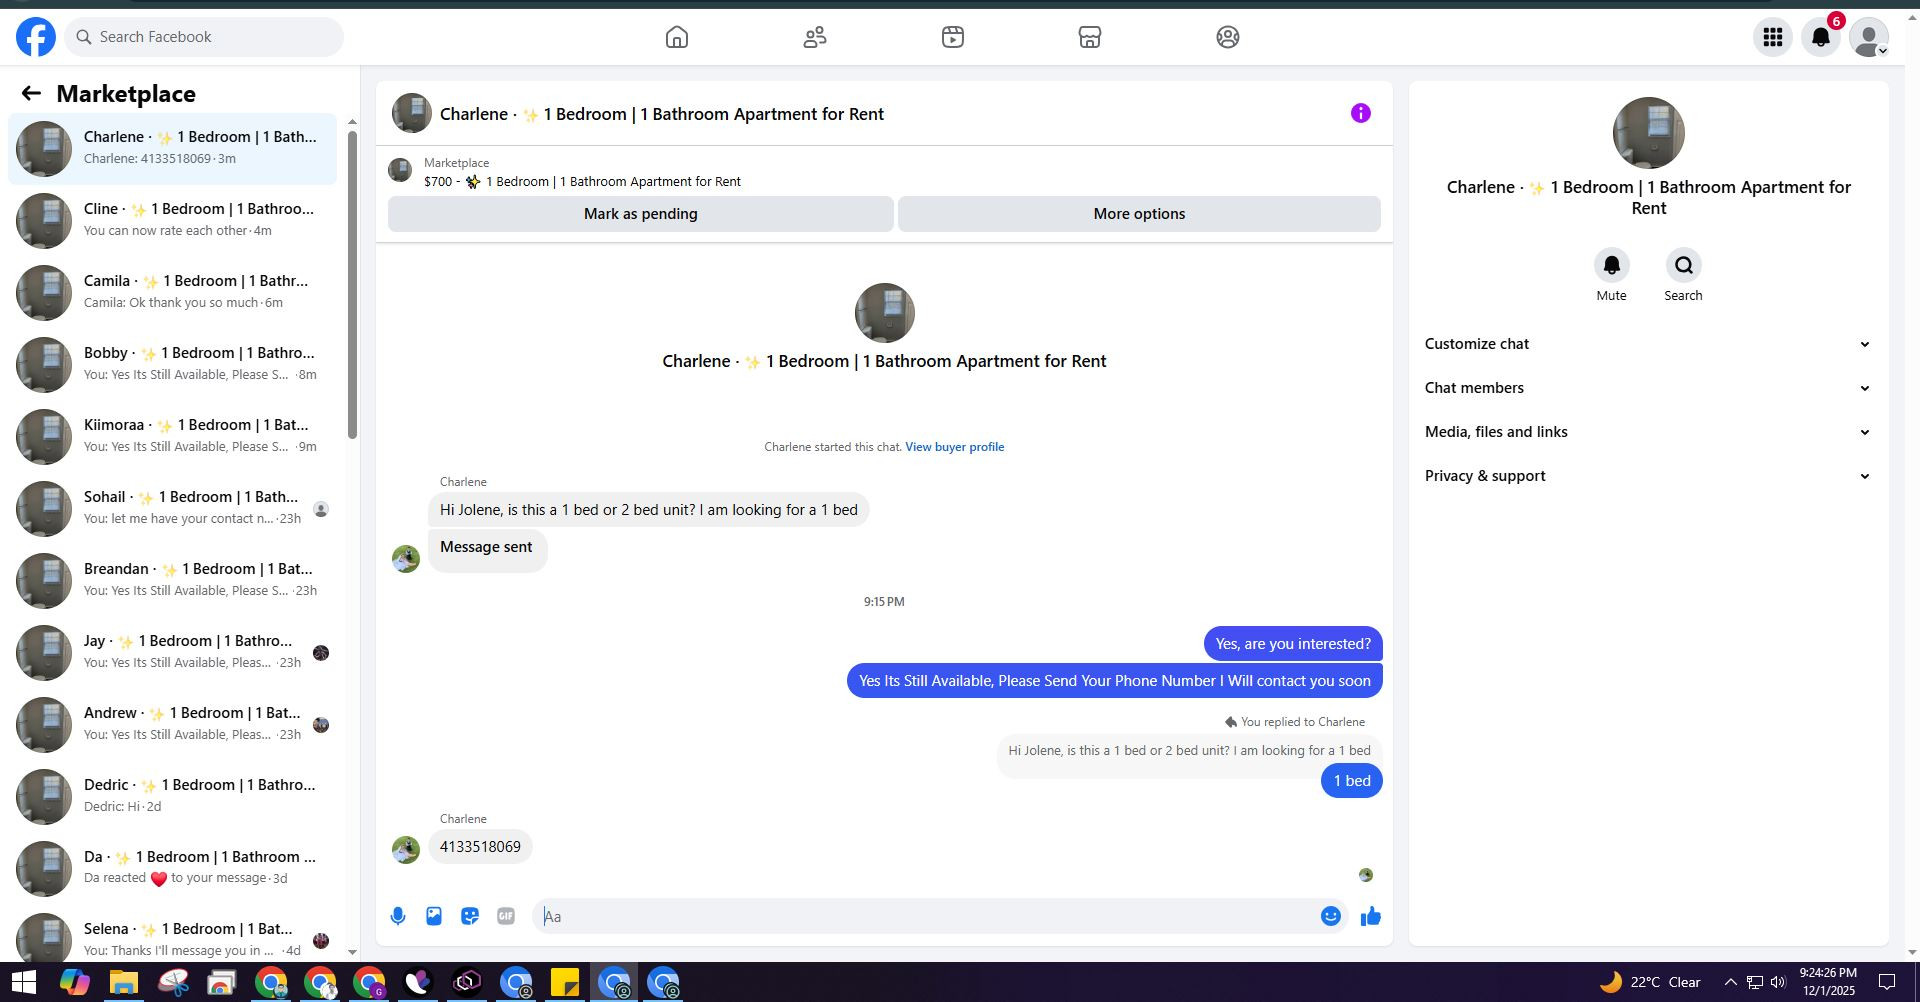Open the Da conversation in the list

(172, 868)
